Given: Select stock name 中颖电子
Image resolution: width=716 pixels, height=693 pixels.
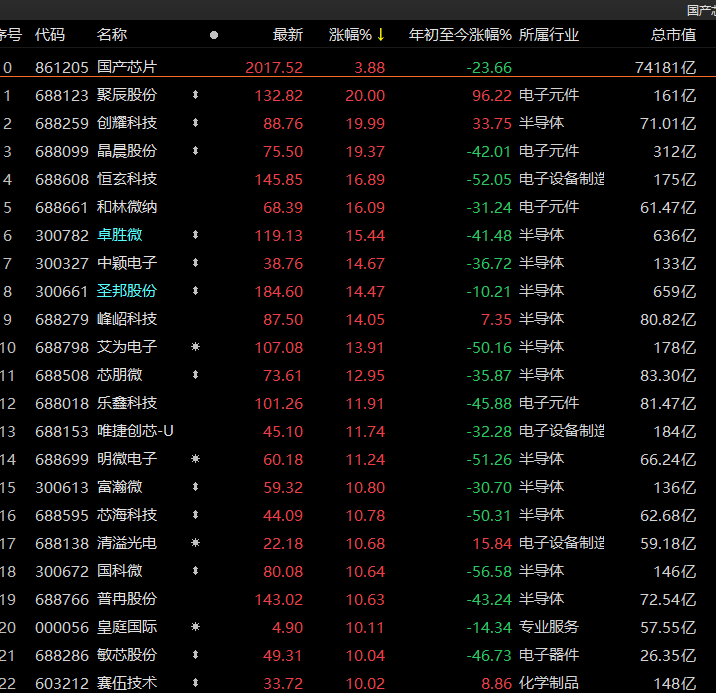Looking at the screenshot, I should coord(127,263).
